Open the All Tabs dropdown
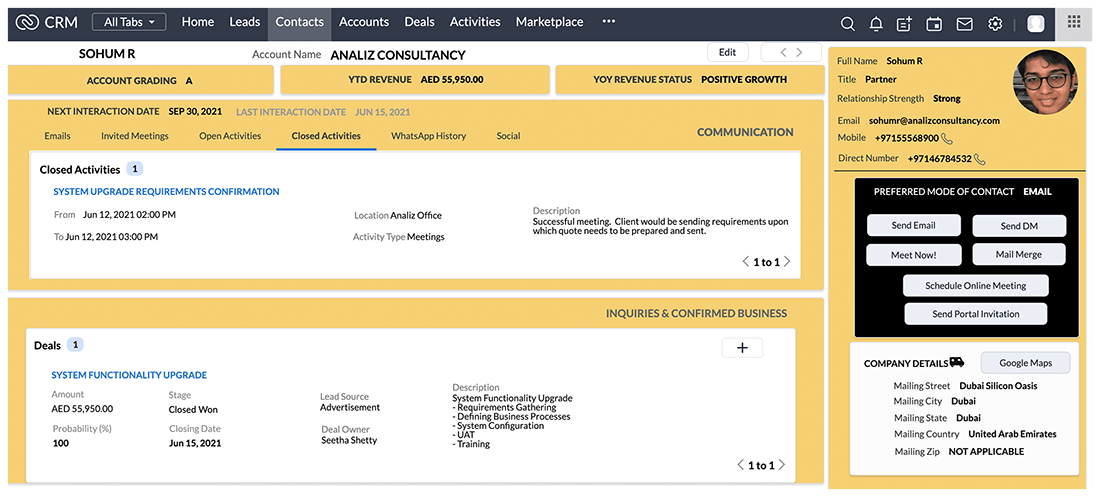Image resolution: width=1100 pixels, height=497 pixels. click(x=129, y=22)
